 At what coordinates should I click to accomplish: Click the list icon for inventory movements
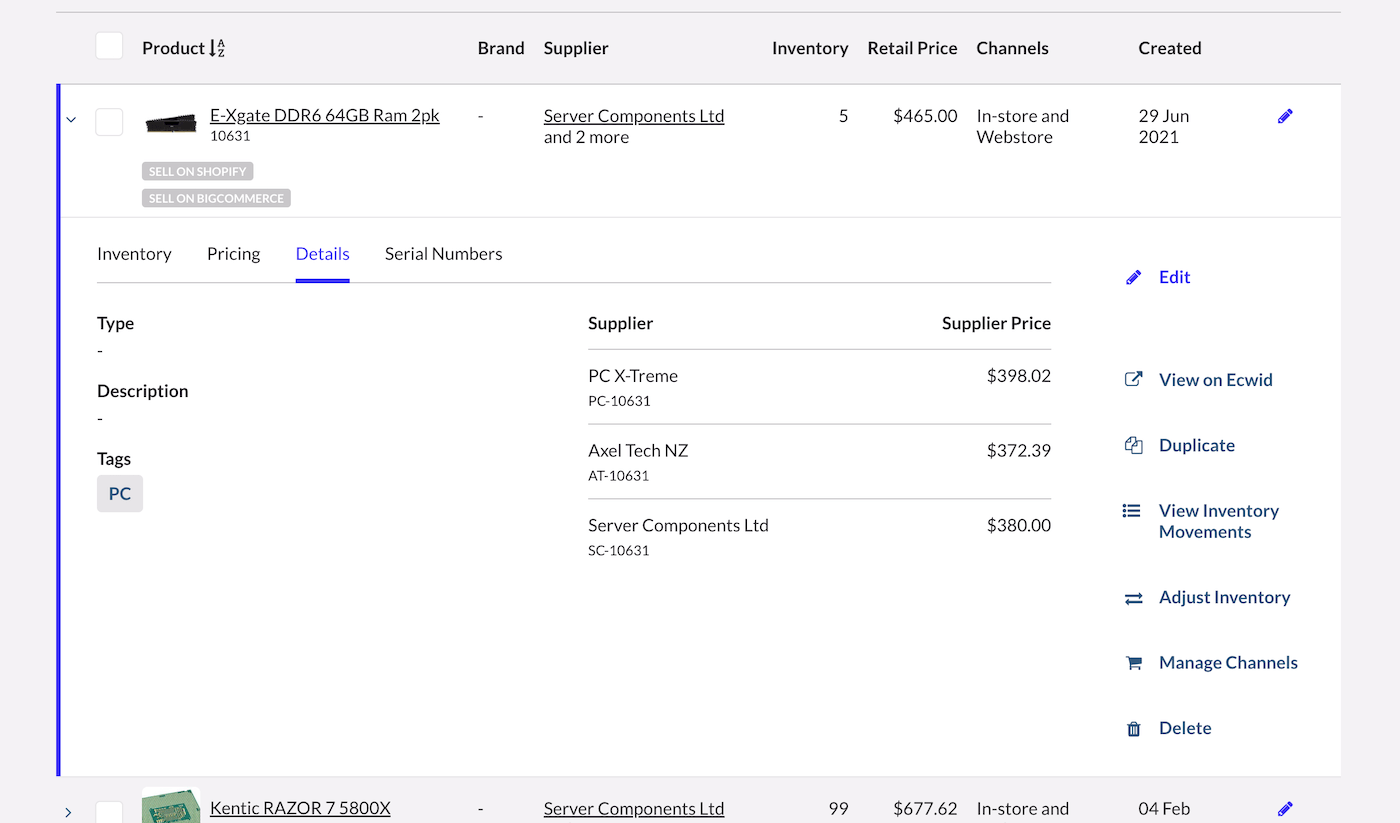[x=1131, y=511]
